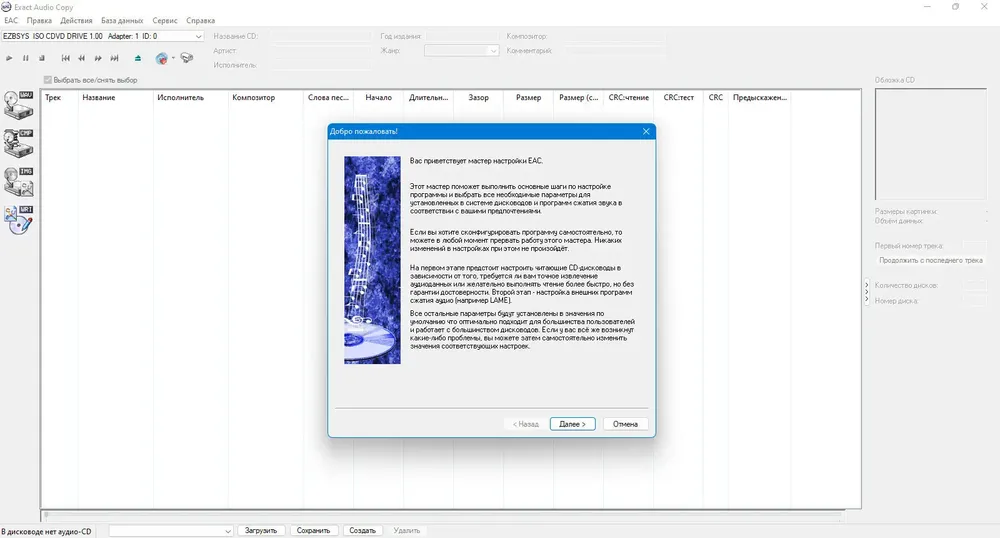Click the horizontal scrollbar below track list
Viewport: 1000px width, 538px height.
coord(443,514)
